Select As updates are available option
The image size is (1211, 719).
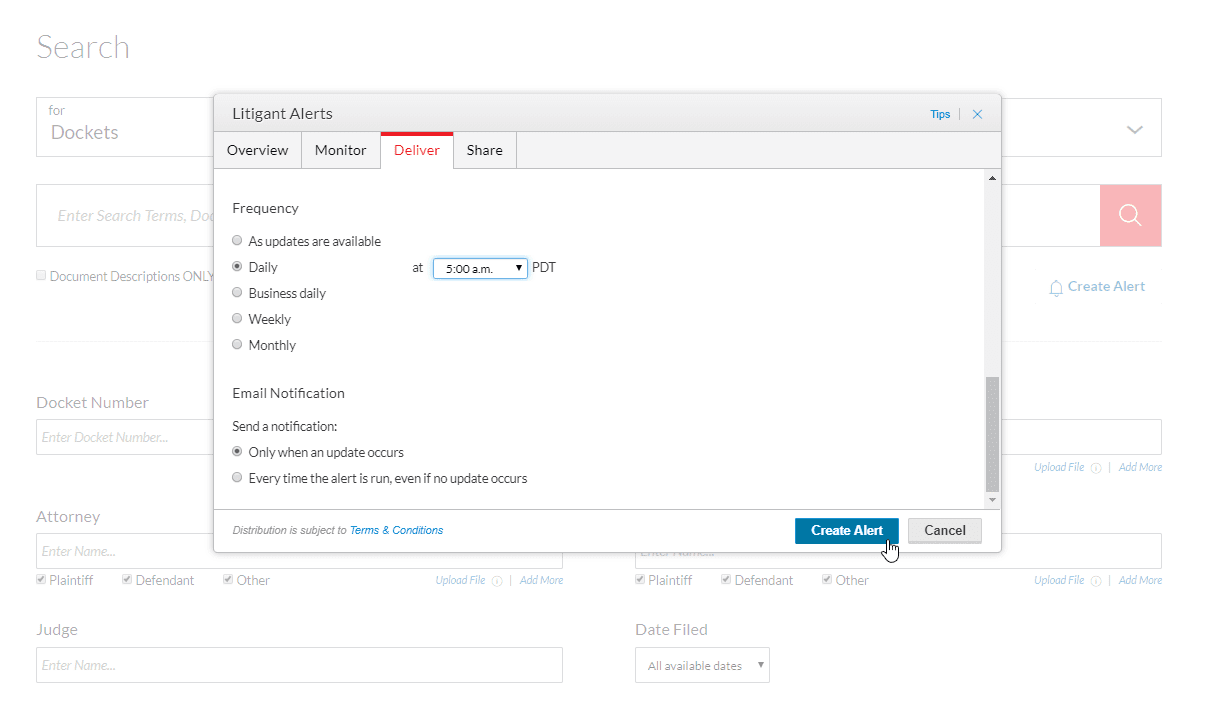237,241
